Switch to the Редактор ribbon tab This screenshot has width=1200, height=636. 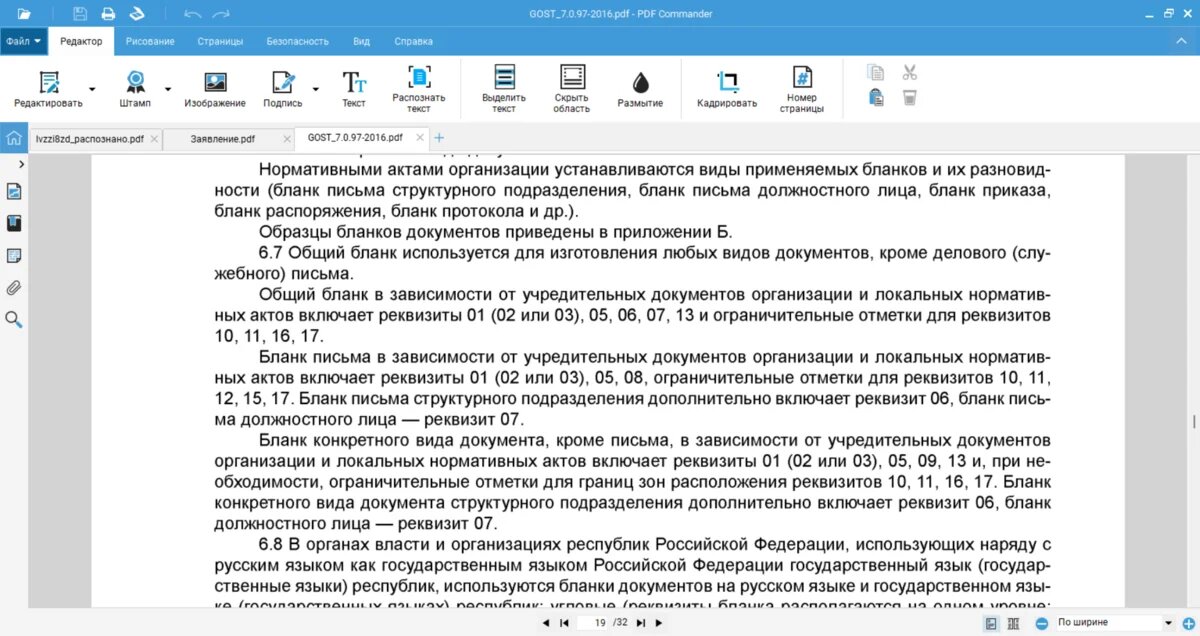(x=81, y=41)
